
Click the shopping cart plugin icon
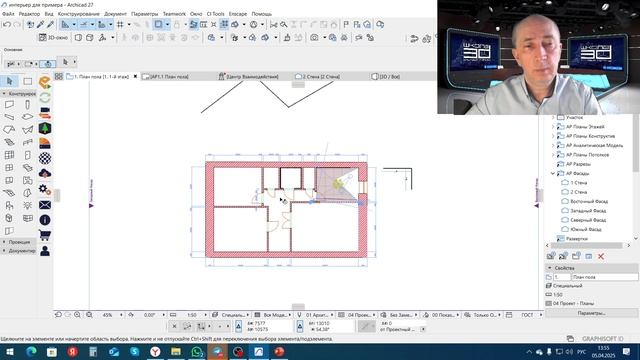click(x=45, y=235)
